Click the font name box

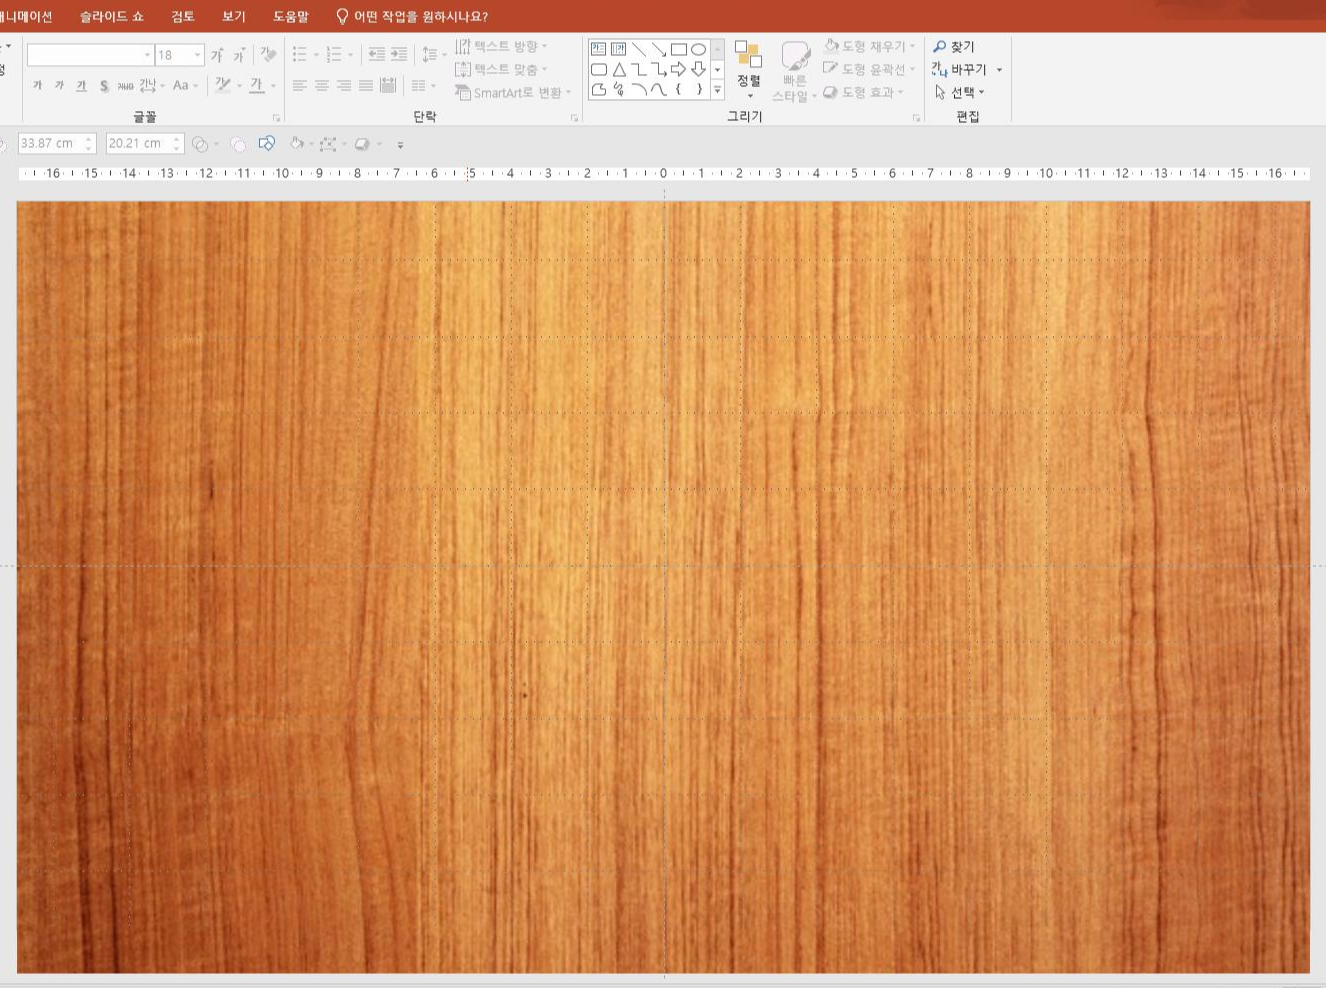pyautogui.click(x=90, y=55)
